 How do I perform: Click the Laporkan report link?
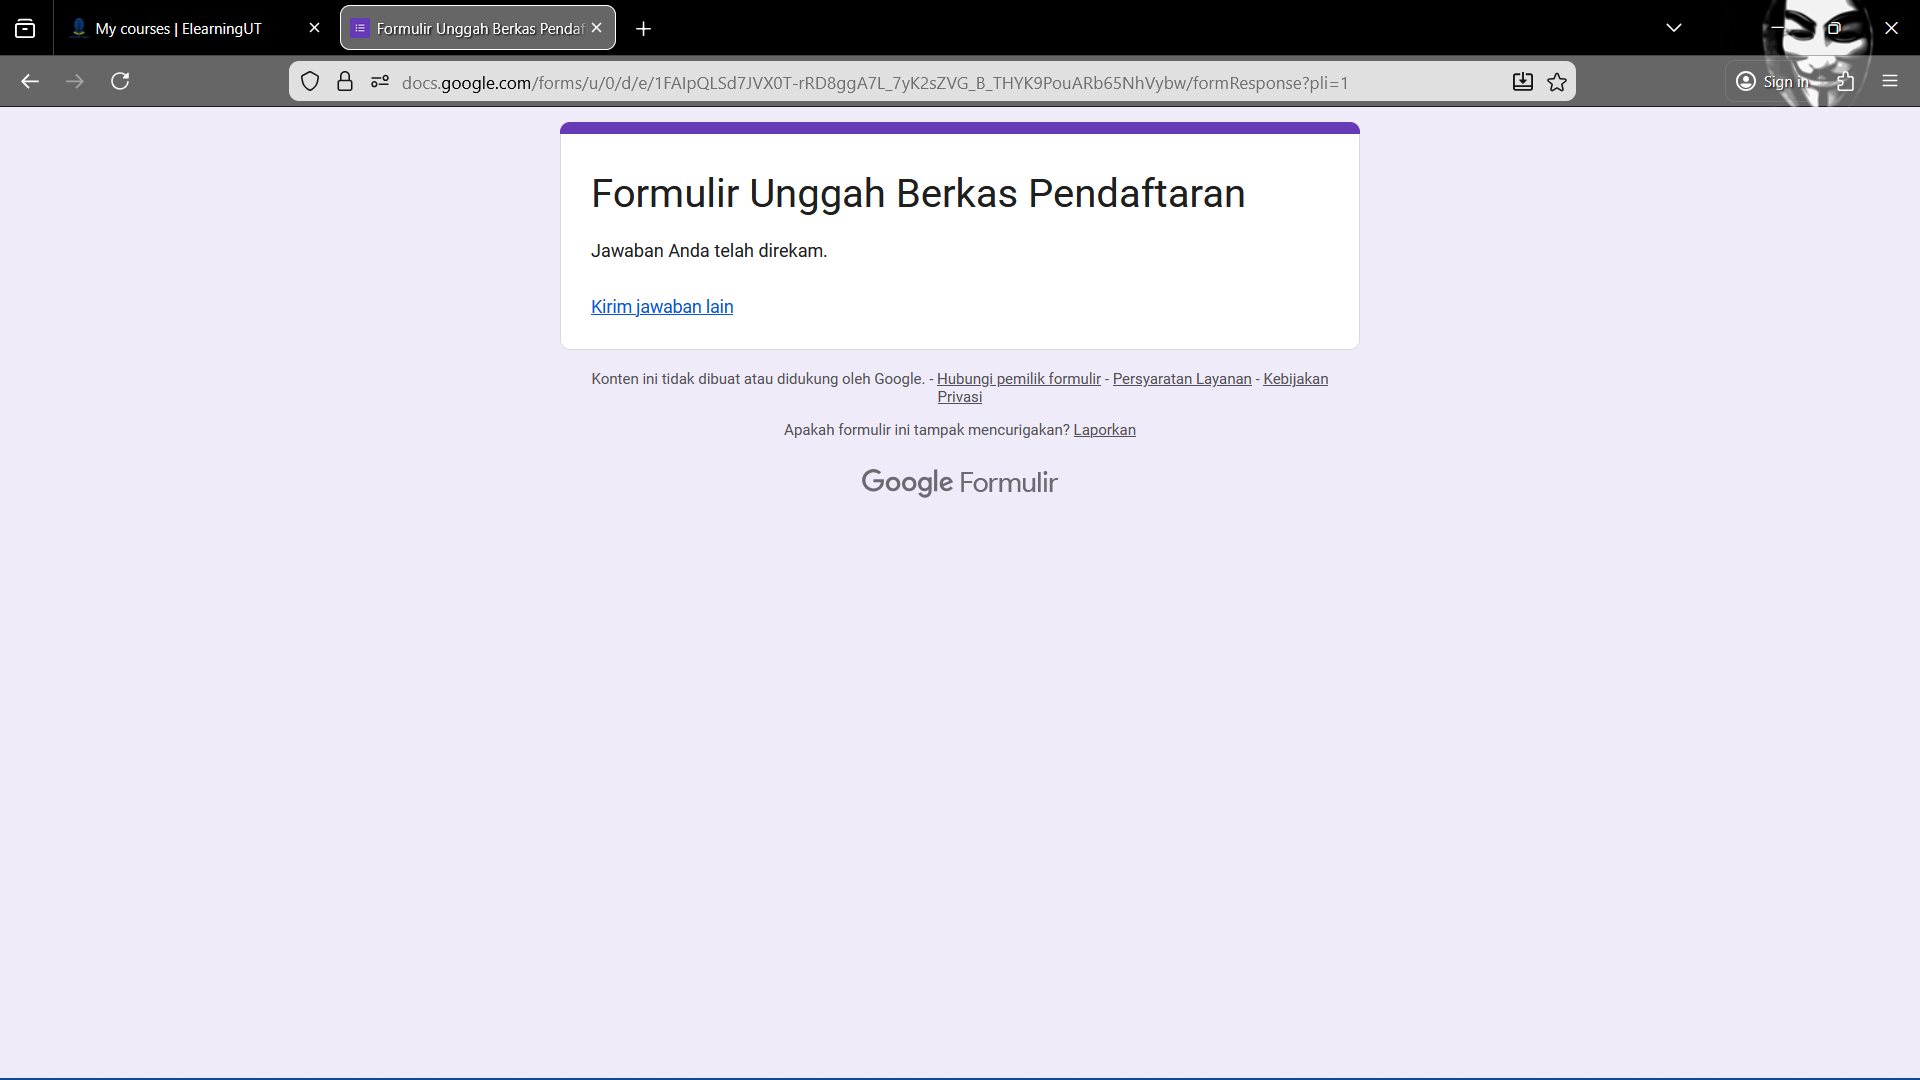pos(1104,430)
